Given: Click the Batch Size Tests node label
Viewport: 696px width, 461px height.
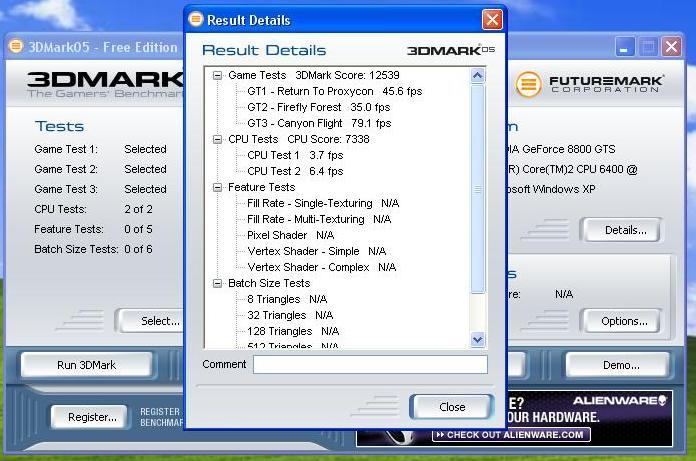Looking at the screenshot, I should [269, 283].
